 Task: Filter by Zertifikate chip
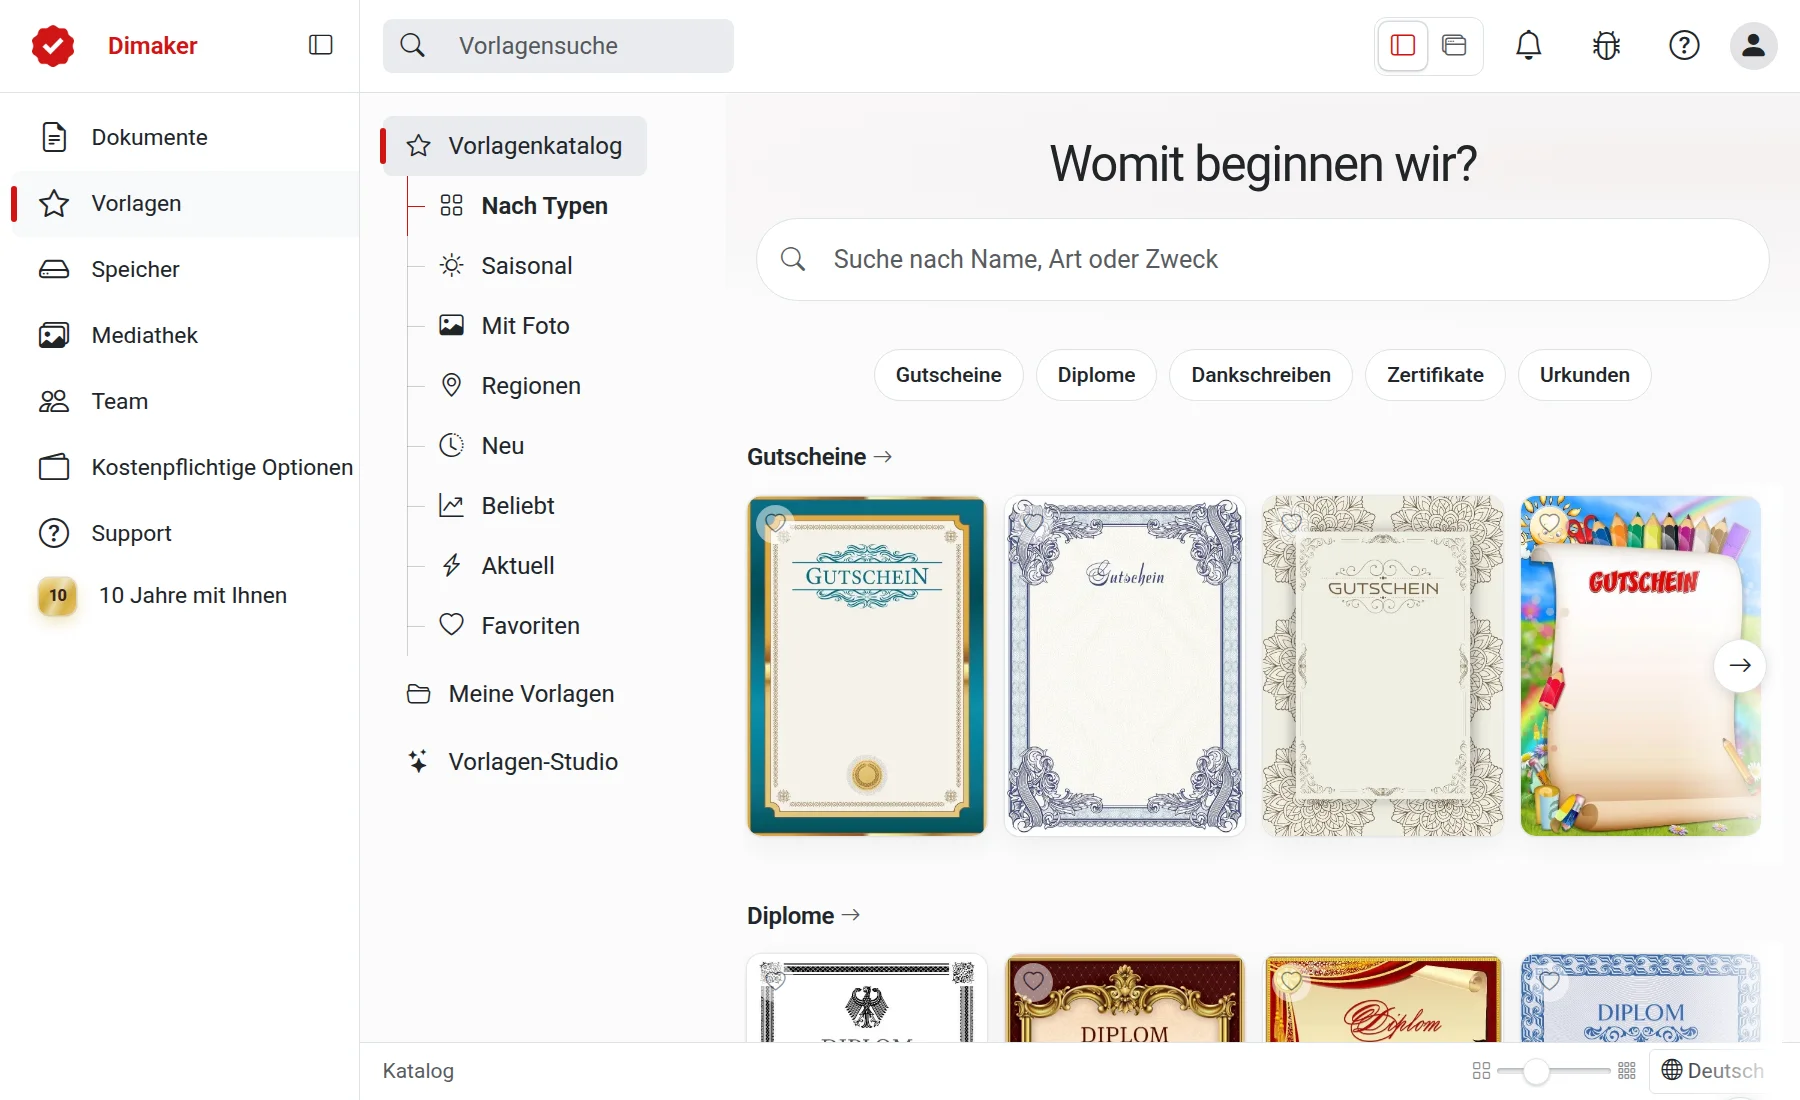(x=1435, y=375)
